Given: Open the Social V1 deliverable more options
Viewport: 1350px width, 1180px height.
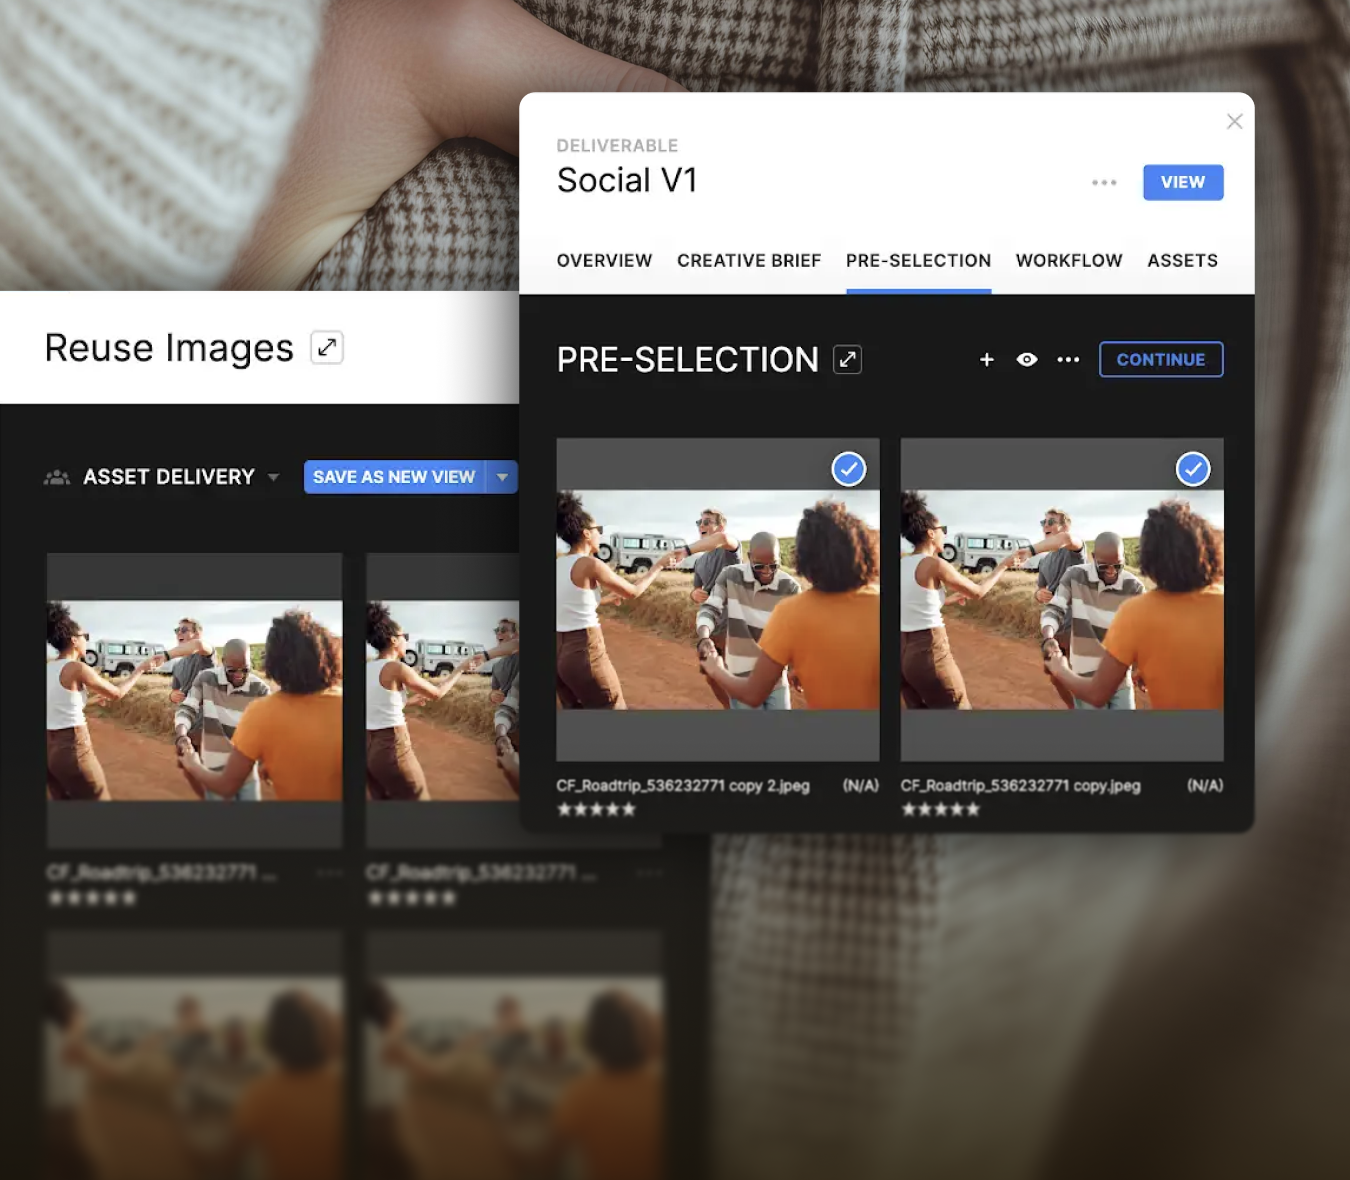Looking at the screenshot, I should coord(1103,183).
